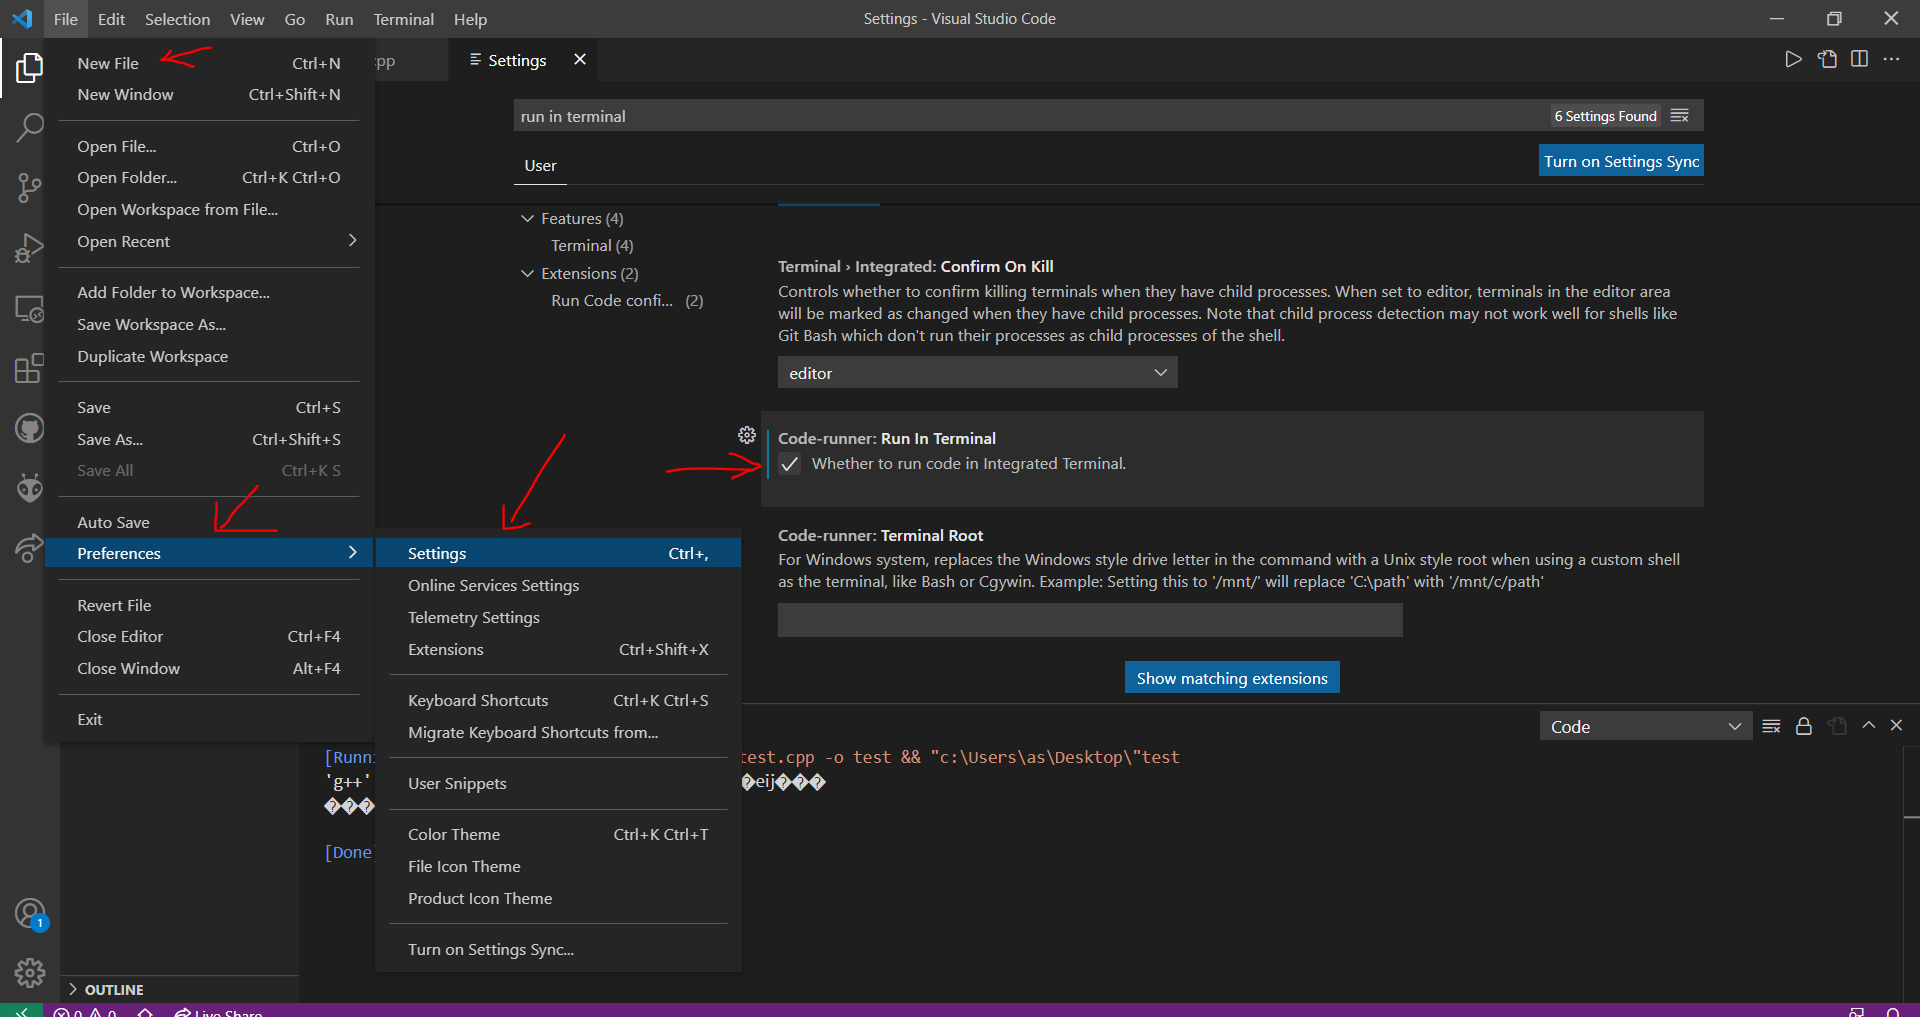
Task: Choose Online Services Settings item
Action: tap(558, 585)
